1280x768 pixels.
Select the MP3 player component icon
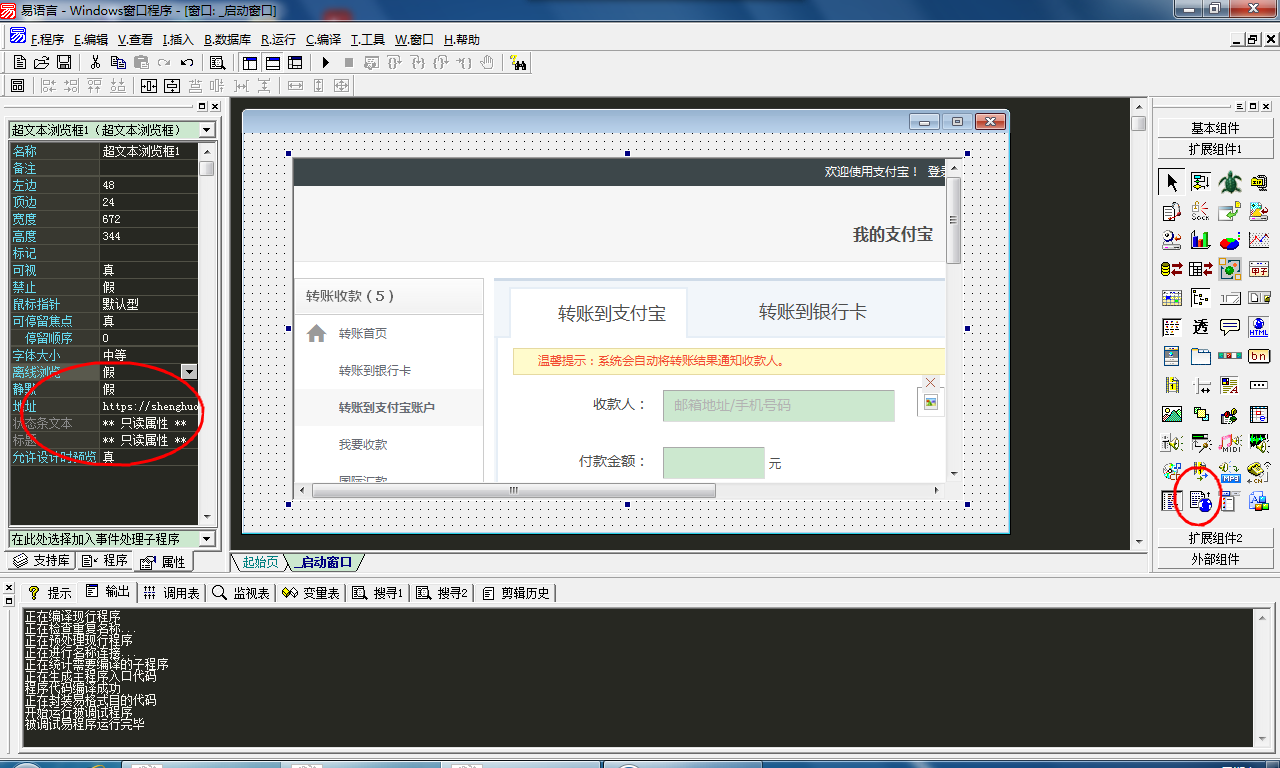click(1229, 472)
